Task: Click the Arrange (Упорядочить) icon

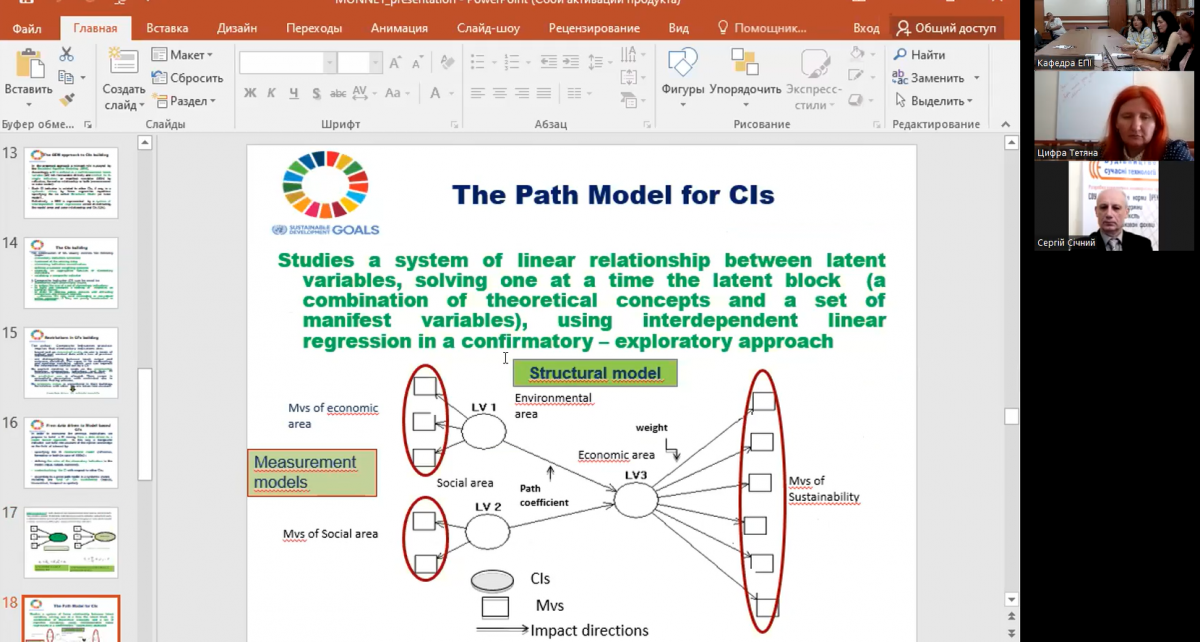Action: (745, 63)
